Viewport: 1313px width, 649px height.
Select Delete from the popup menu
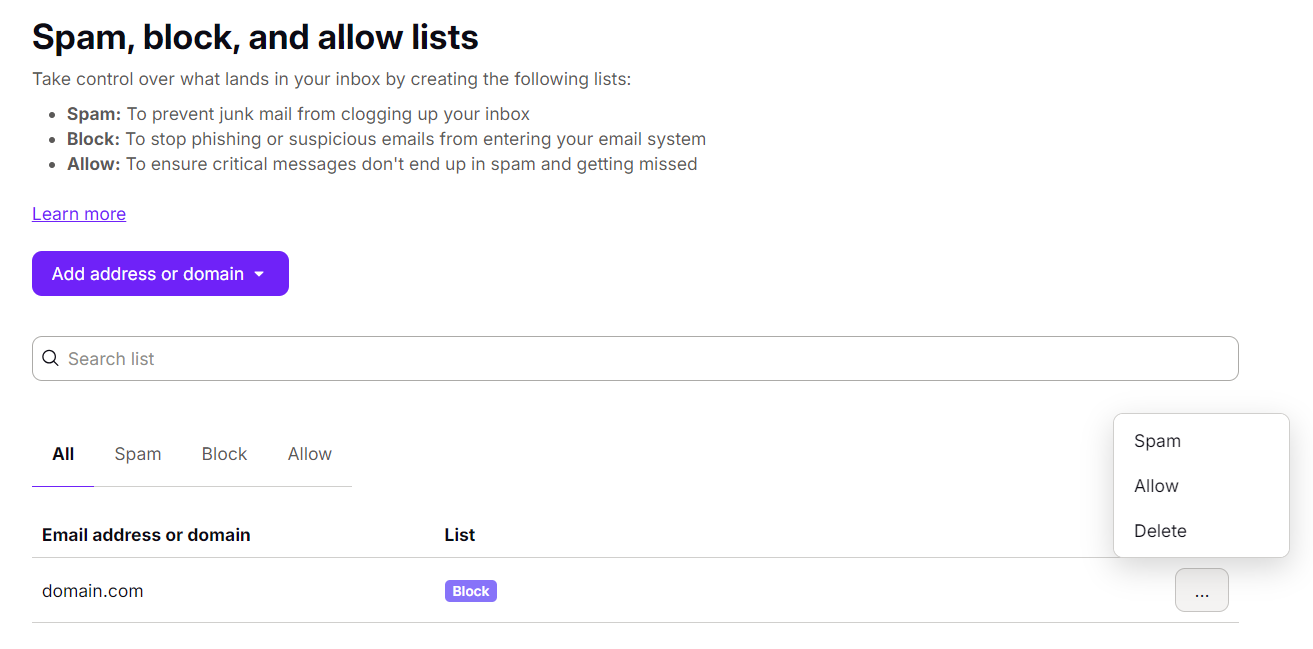click(1160, 531)
